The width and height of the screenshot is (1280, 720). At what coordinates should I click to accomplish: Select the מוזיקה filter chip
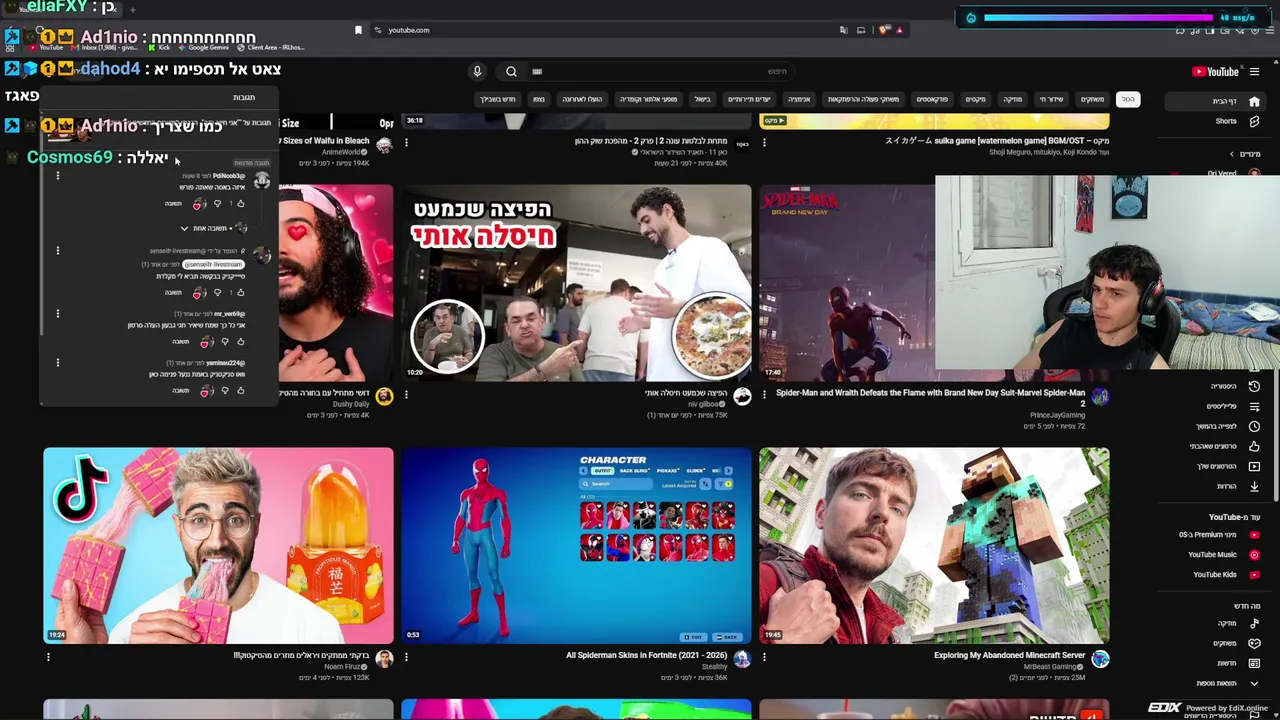pyautogui.click(x=1012, y=99)
